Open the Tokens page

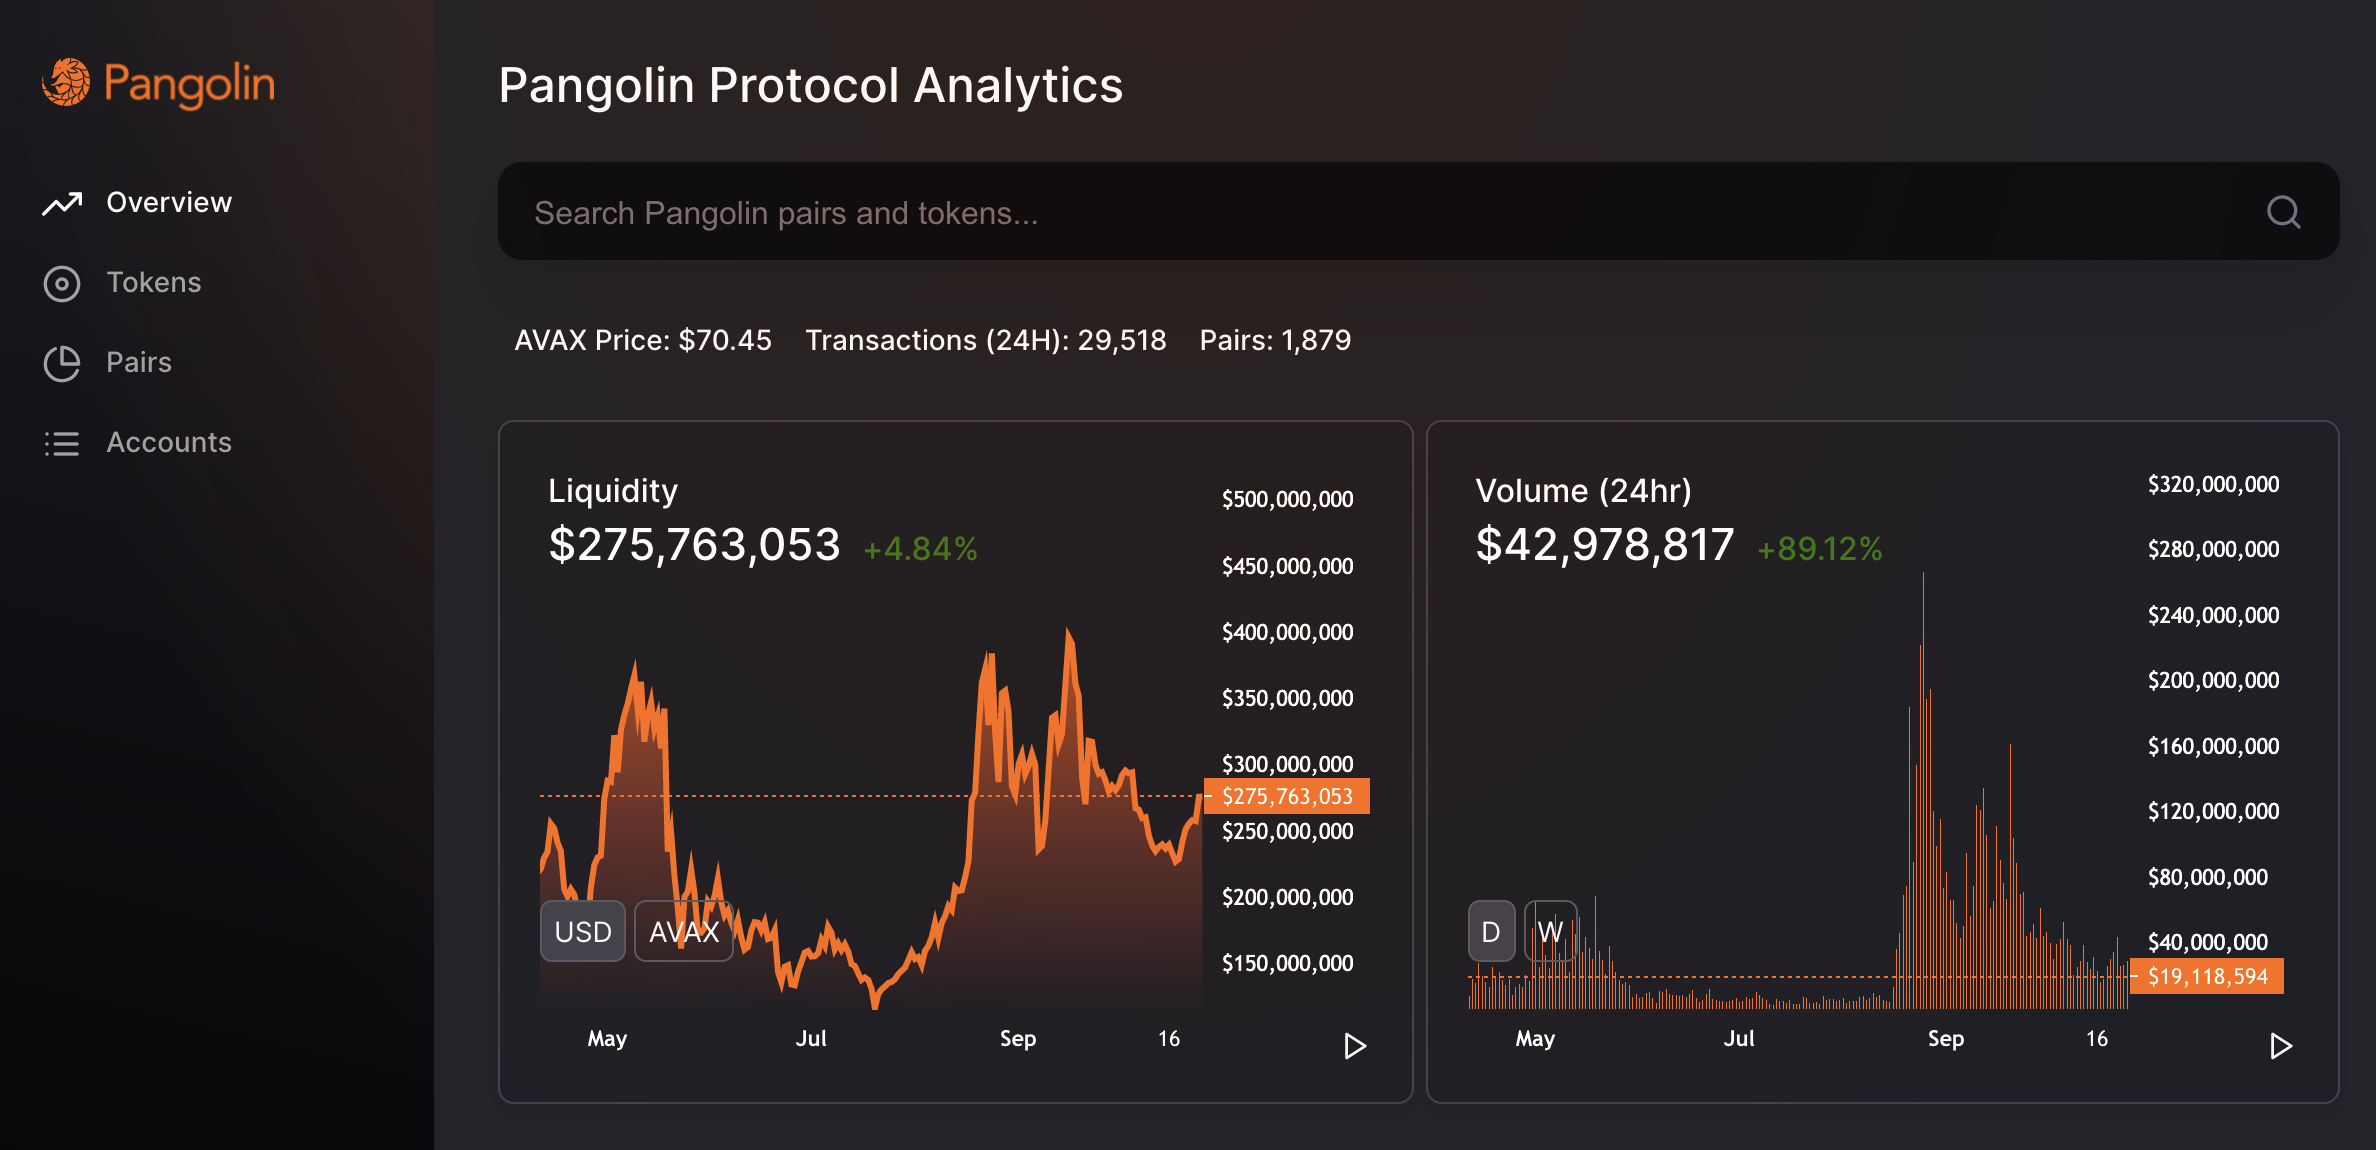[x=154, y=283]
